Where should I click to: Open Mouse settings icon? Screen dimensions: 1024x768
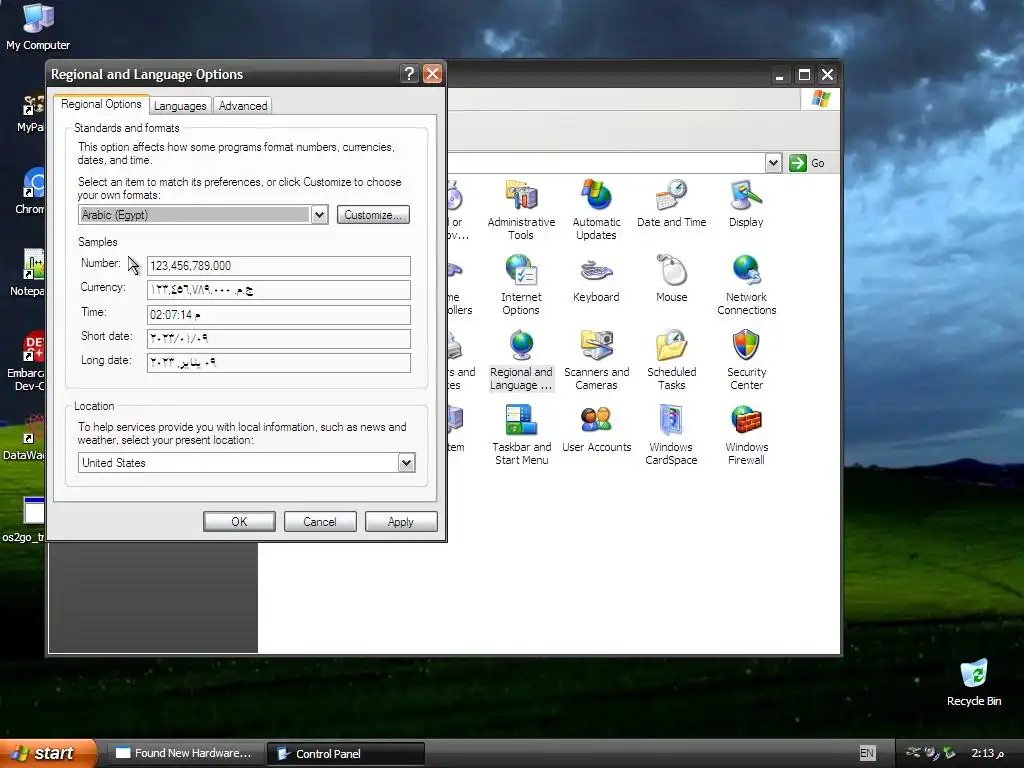pyautogui.click(x=671, y=278)
